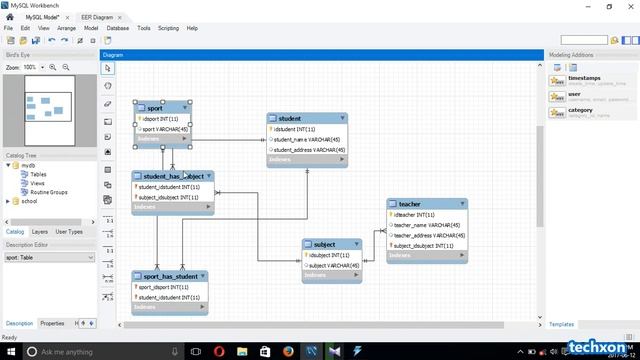The height and width of the screenshot is (360, 640).
Task: Choose 1:n identifying relationship tool
Action: point(108,264)
